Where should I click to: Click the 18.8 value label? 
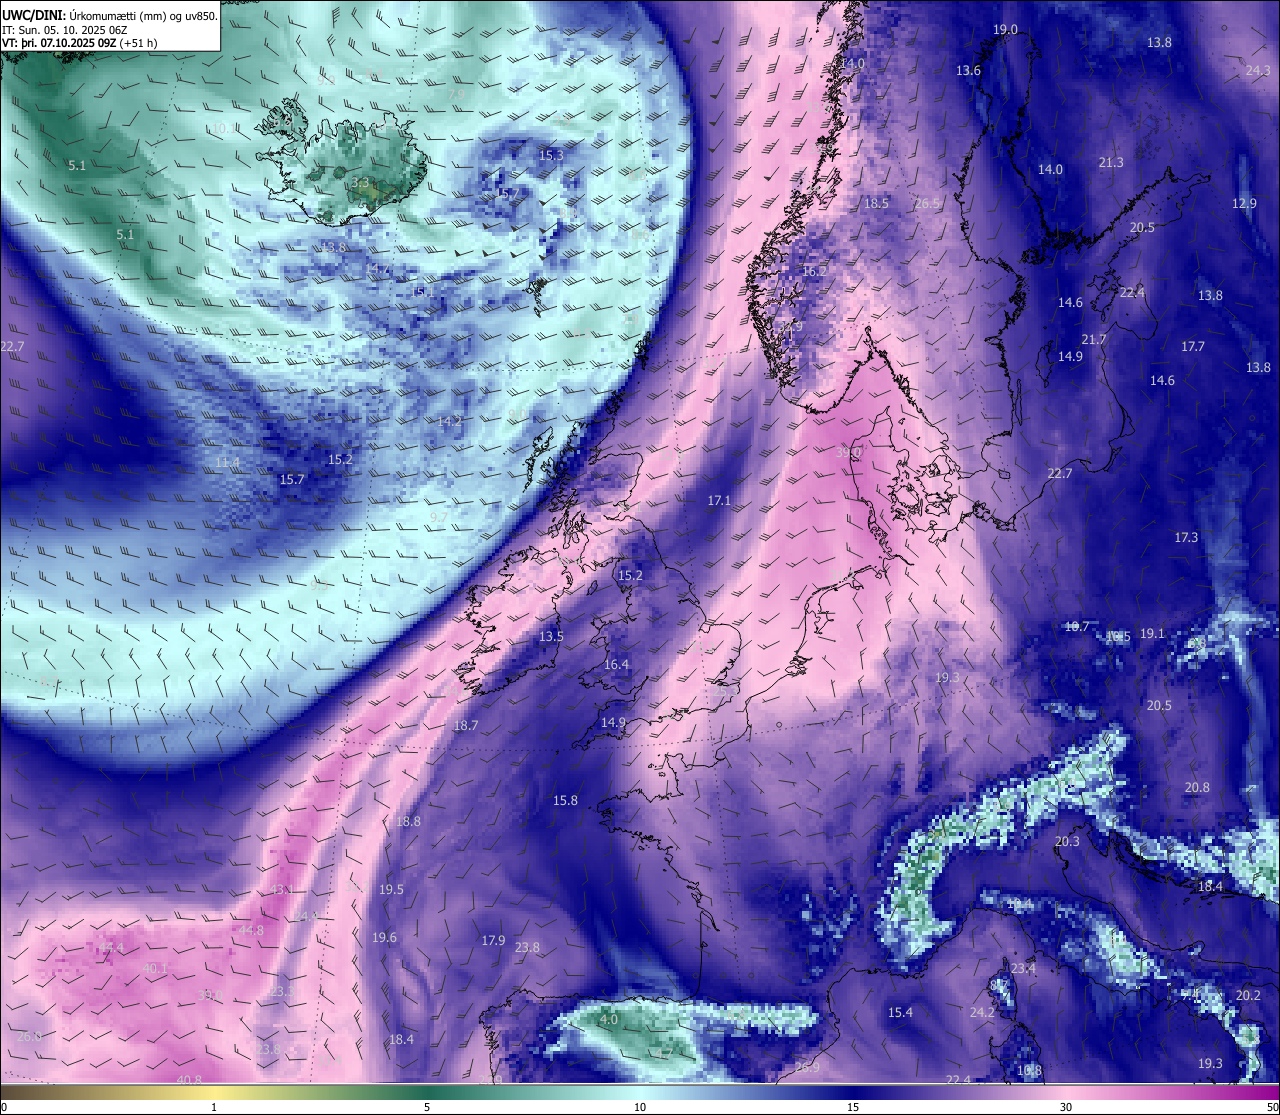pyautogui.click(x=408, y=821)
